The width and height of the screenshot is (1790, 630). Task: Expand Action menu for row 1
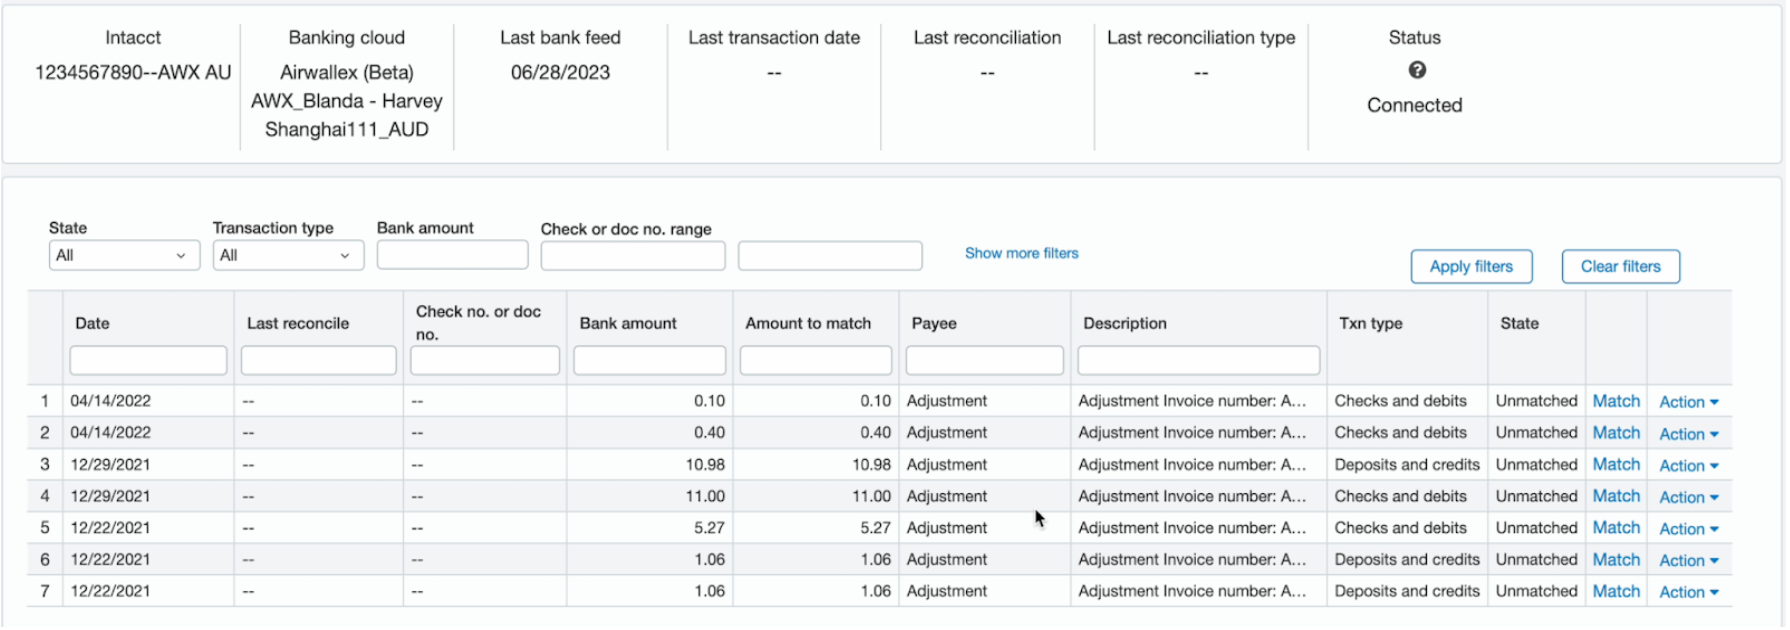(1688, 402)
